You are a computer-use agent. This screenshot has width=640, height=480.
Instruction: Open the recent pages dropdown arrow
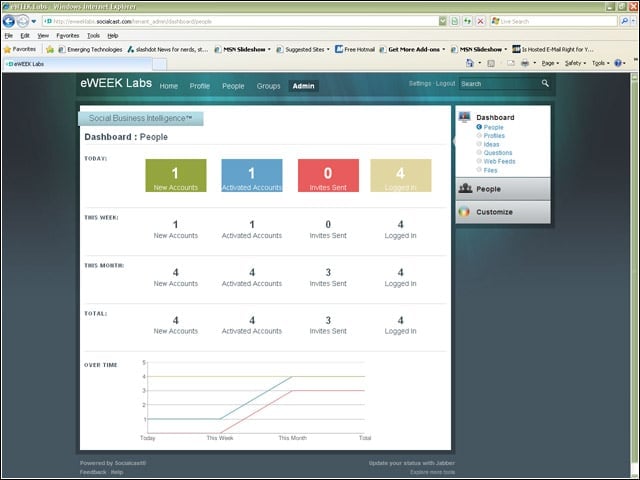[x=34, y=21]
